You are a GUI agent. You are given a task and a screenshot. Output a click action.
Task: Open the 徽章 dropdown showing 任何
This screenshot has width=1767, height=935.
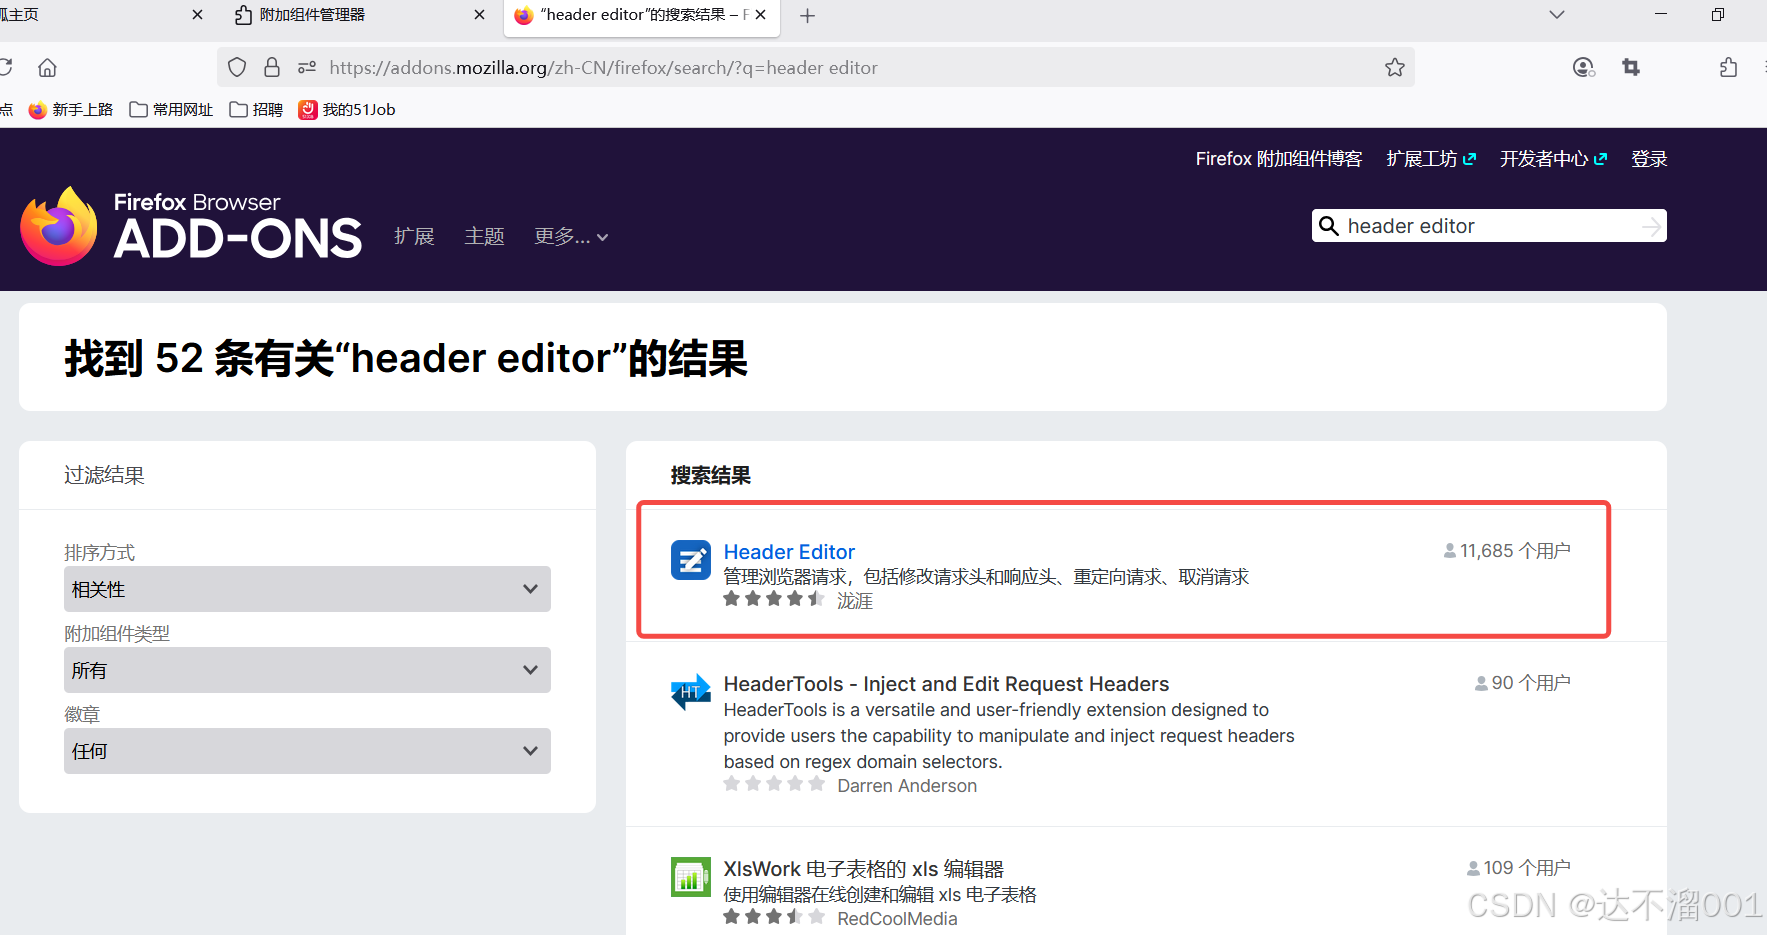(307, 750)
